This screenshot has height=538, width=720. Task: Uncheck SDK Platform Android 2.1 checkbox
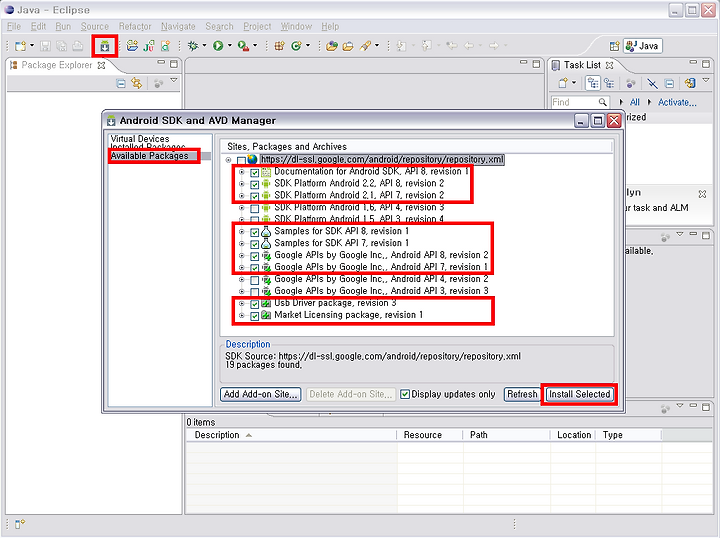pos(254,196)
